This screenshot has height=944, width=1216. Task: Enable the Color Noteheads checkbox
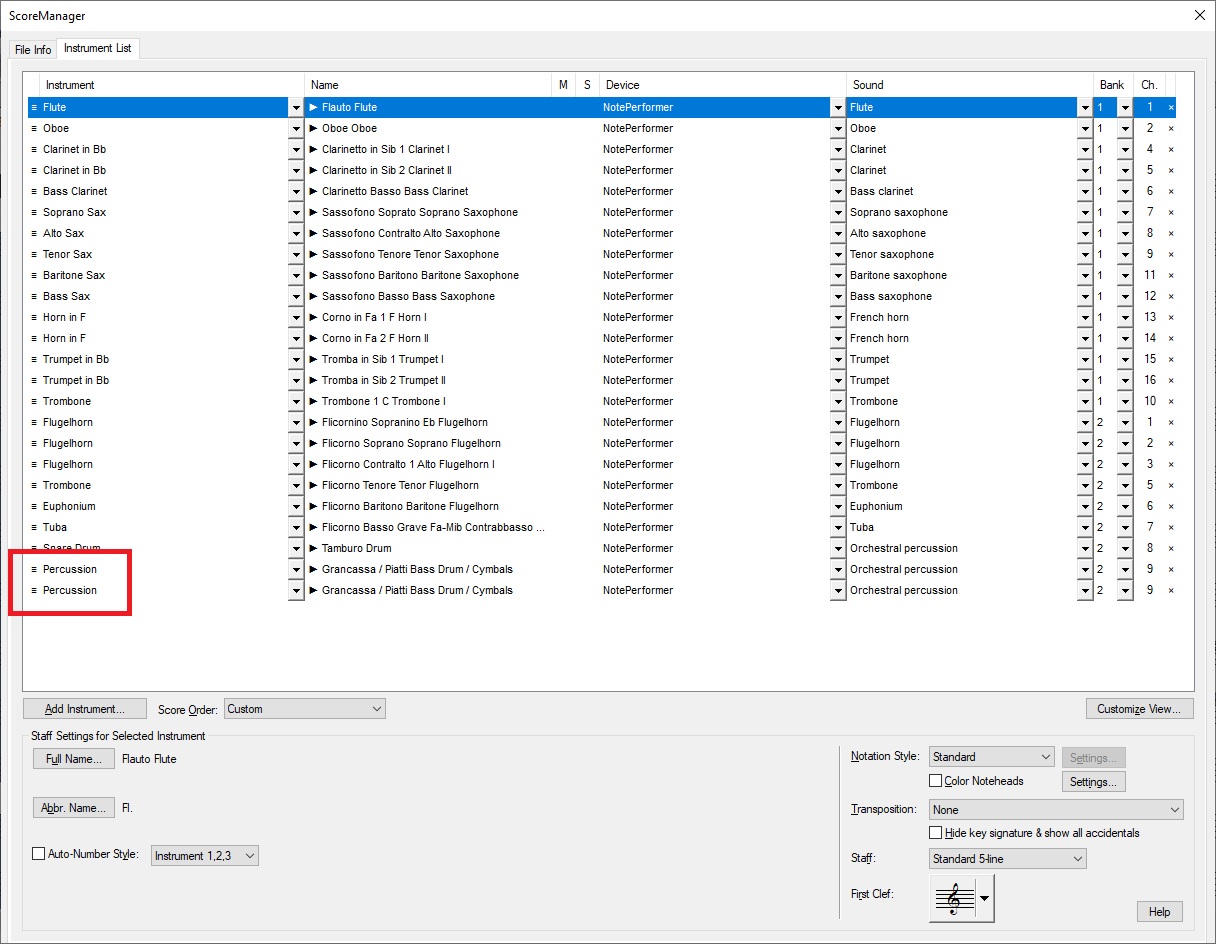pyautogui.click(x=936, y=781)
